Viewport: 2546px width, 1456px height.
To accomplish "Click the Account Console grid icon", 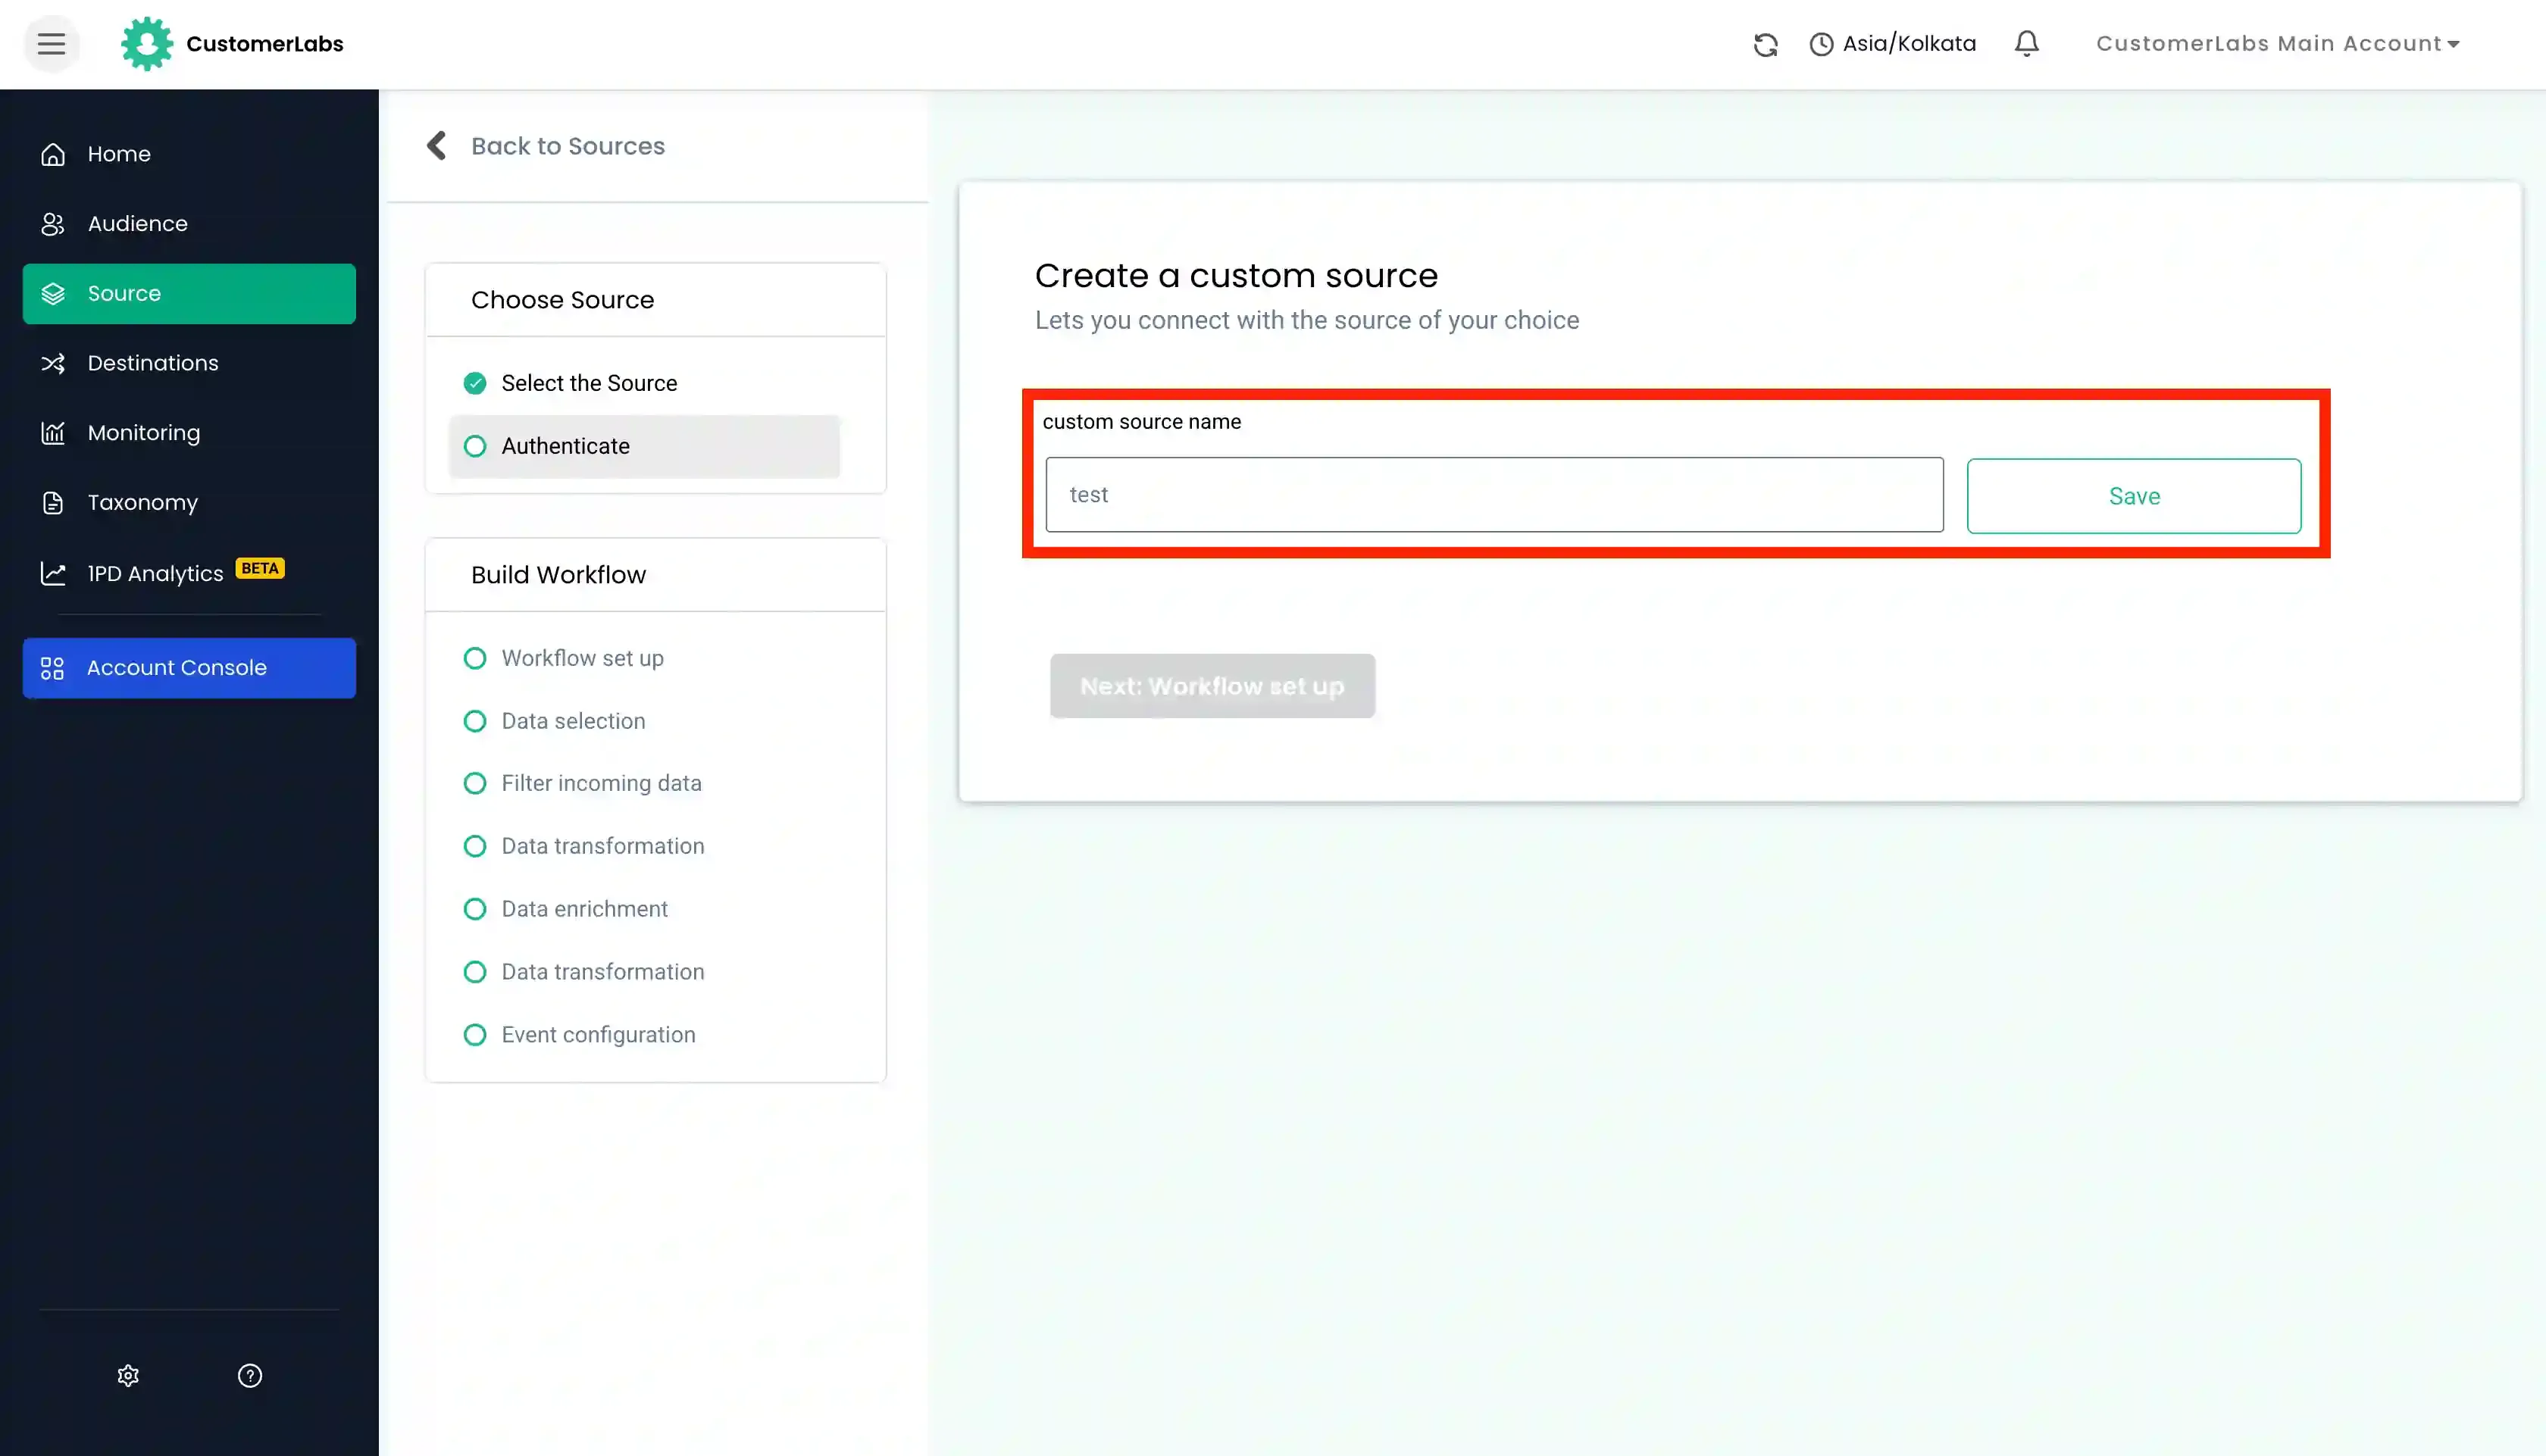I will [x=52, y=668].
